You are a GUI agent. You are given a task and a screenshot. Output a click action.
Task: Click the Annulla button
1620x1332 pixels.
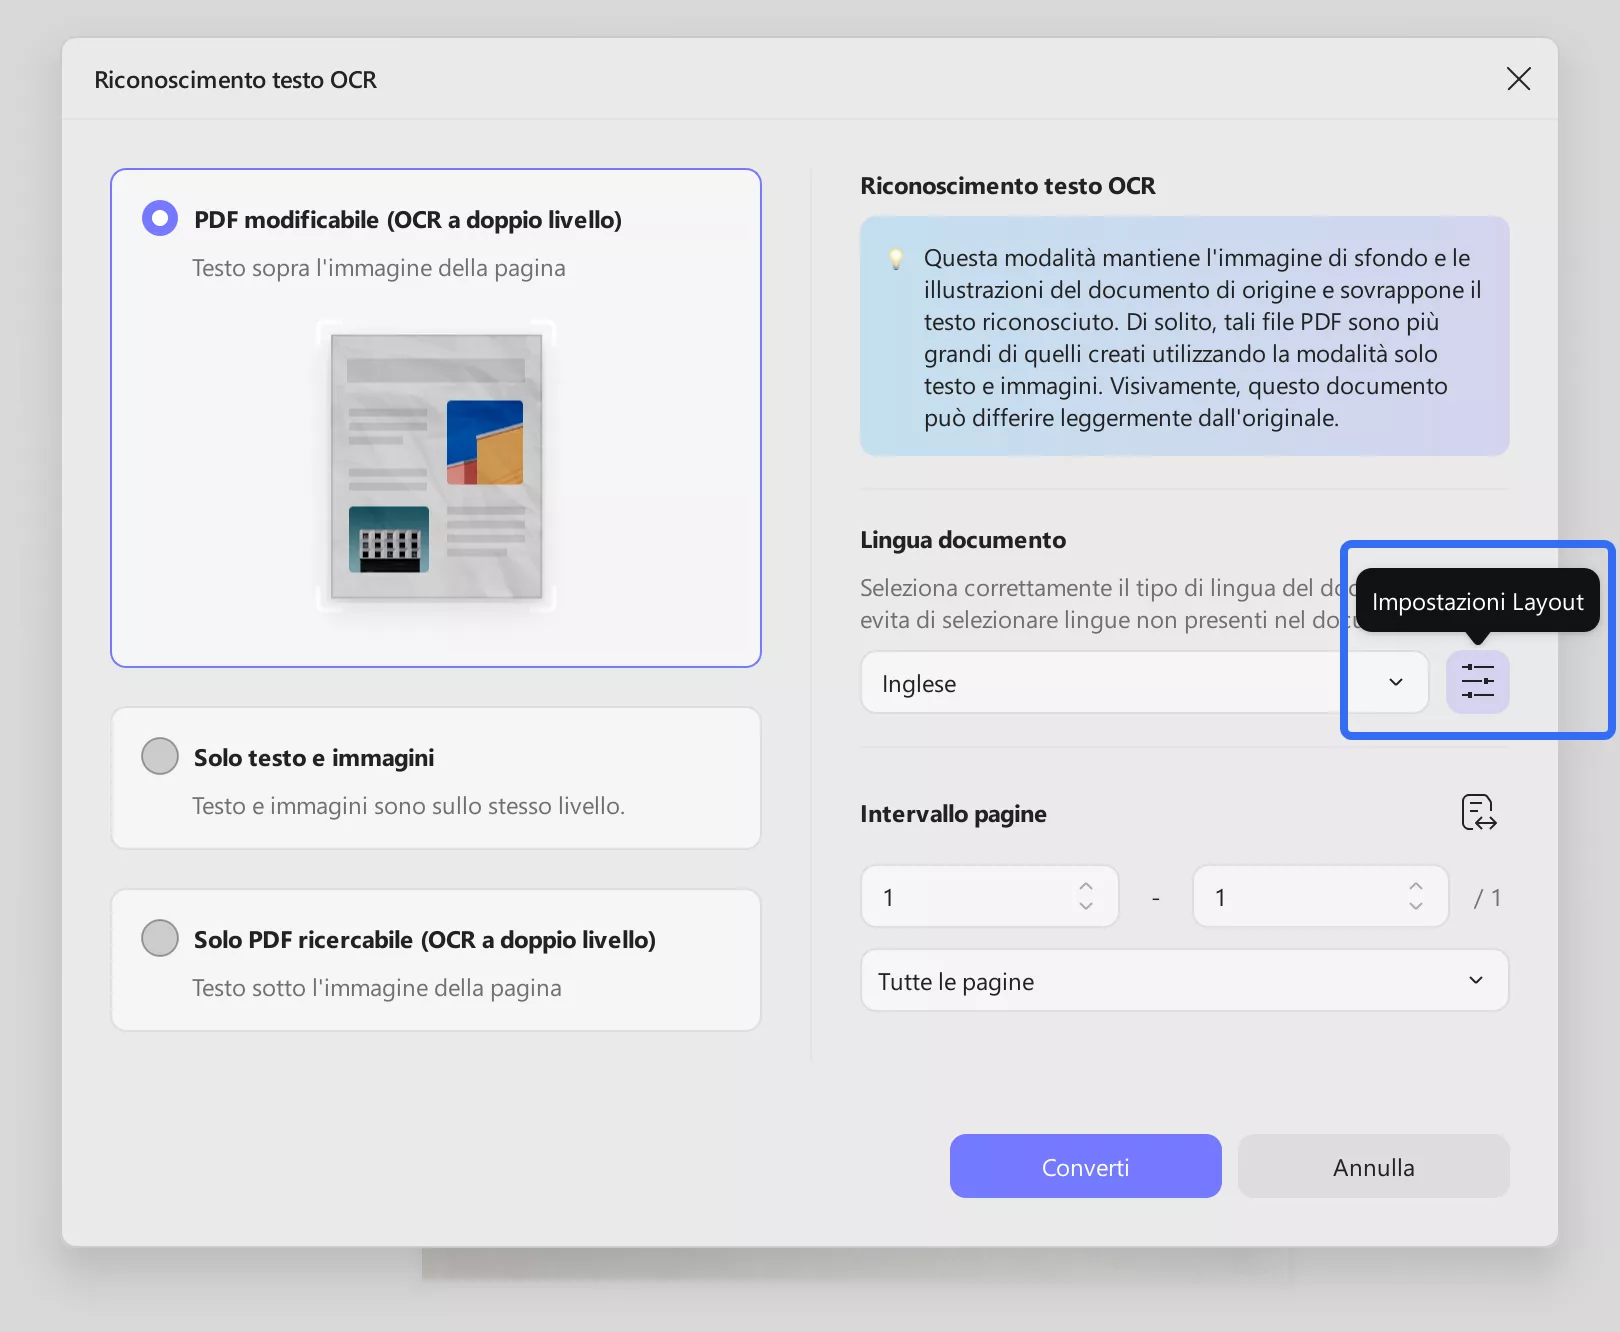pos(1373,1166)
